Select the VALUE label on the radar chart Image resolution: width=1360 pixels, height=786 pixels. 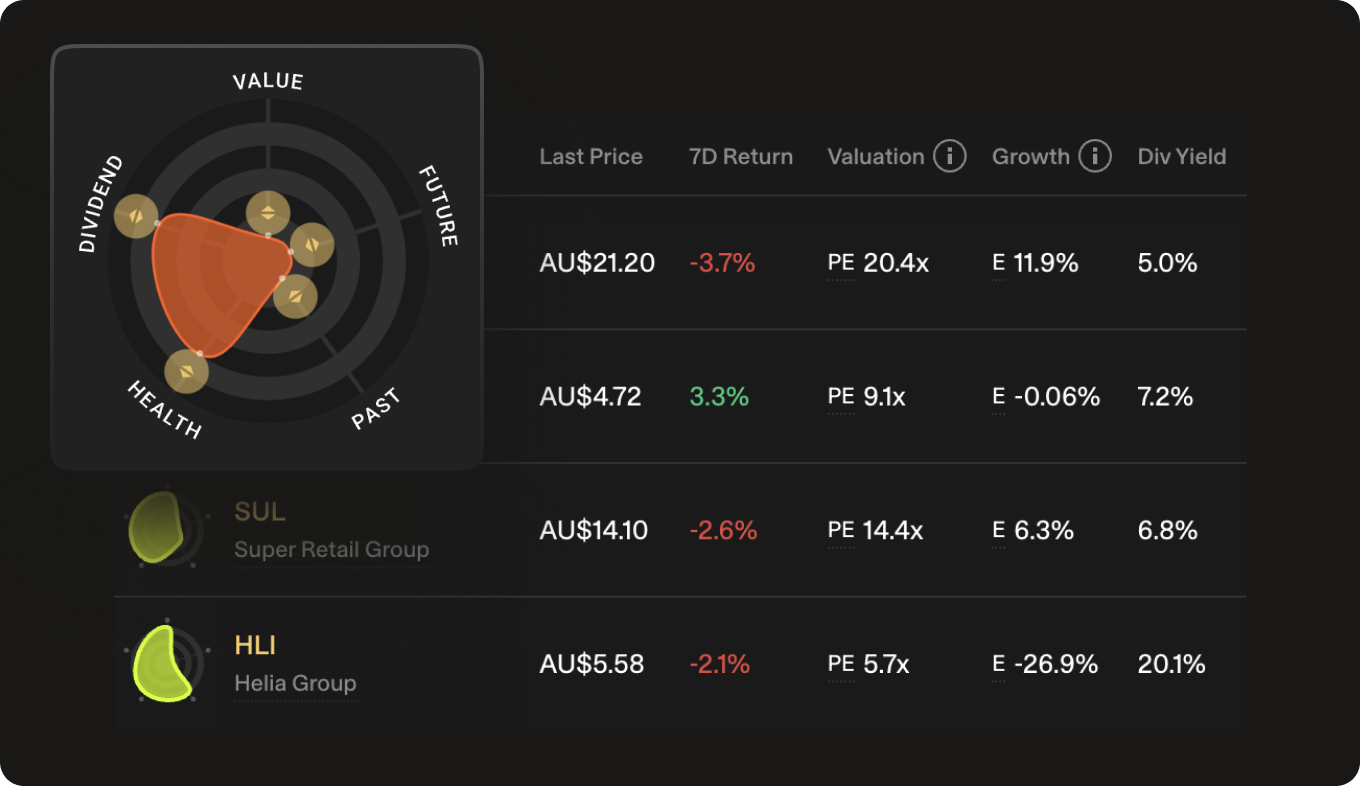[268, 82]
